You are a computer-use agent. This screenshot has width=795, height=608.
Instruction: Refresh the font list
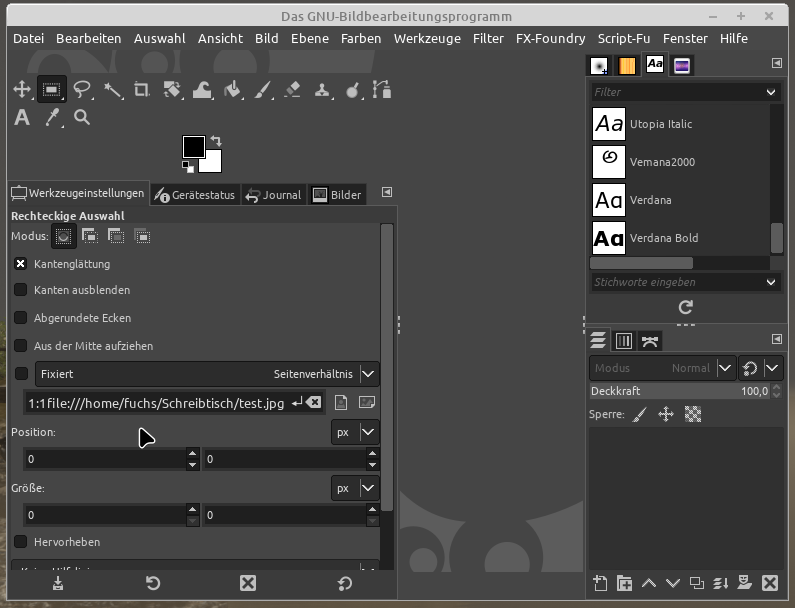pyautogui.click(x=685, y=307)
